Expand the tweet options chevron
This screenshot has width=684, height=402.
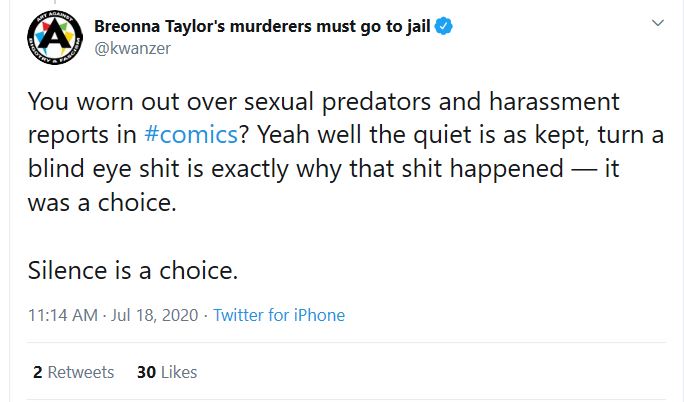657,23
